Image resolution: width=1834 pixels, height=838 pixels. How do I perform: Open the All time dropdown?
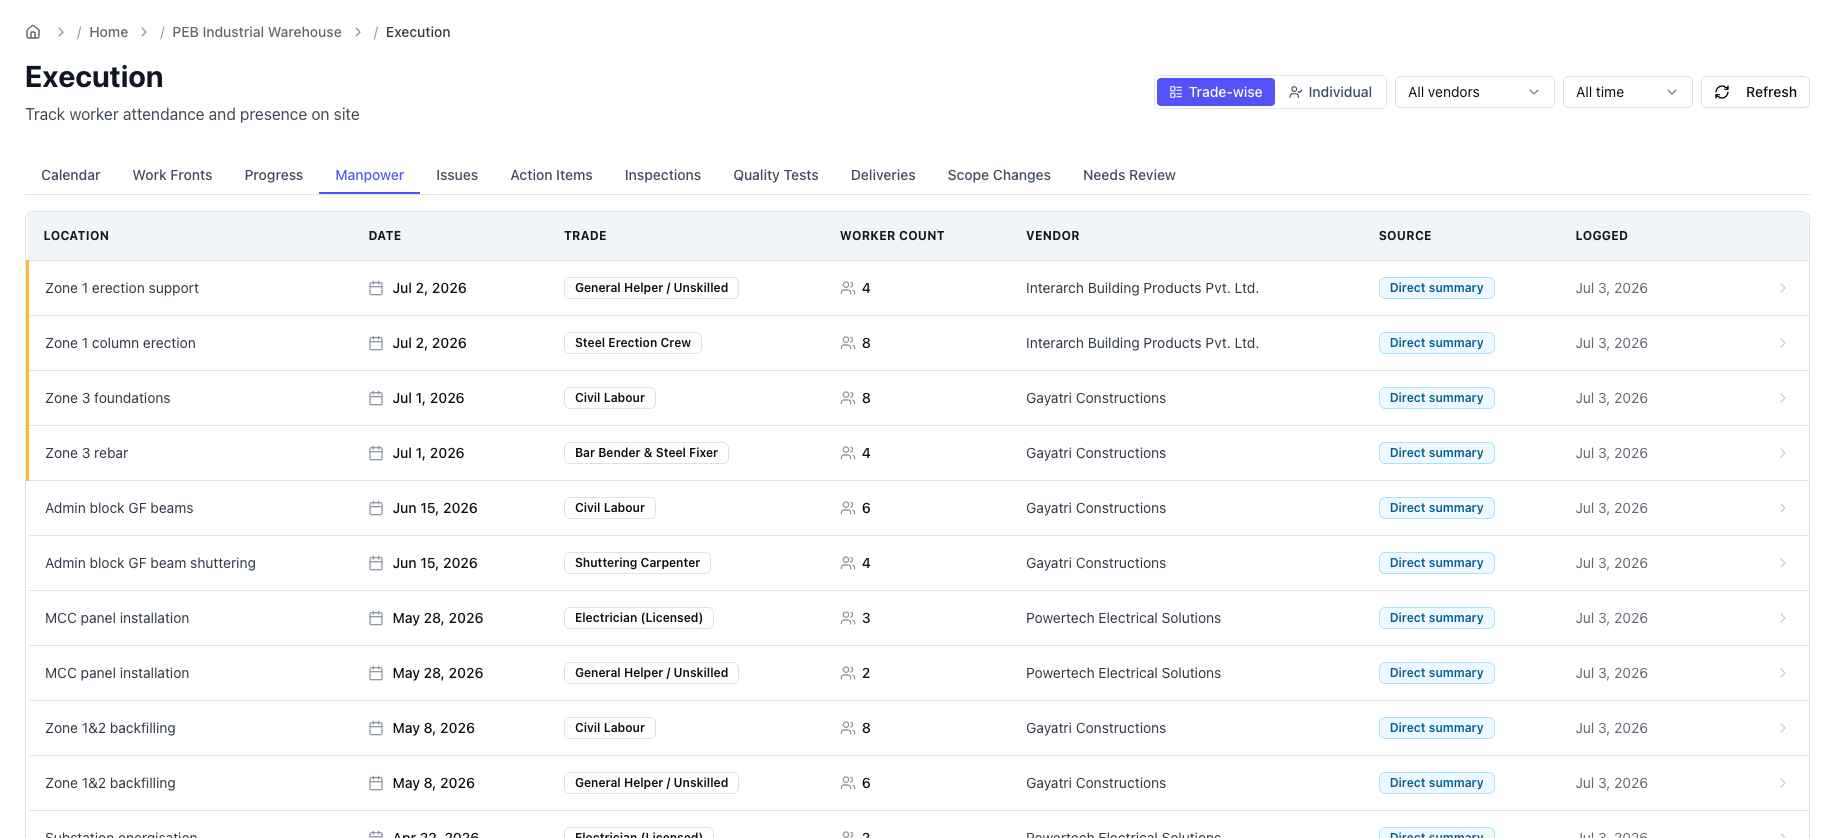(x=1627, y=92)
